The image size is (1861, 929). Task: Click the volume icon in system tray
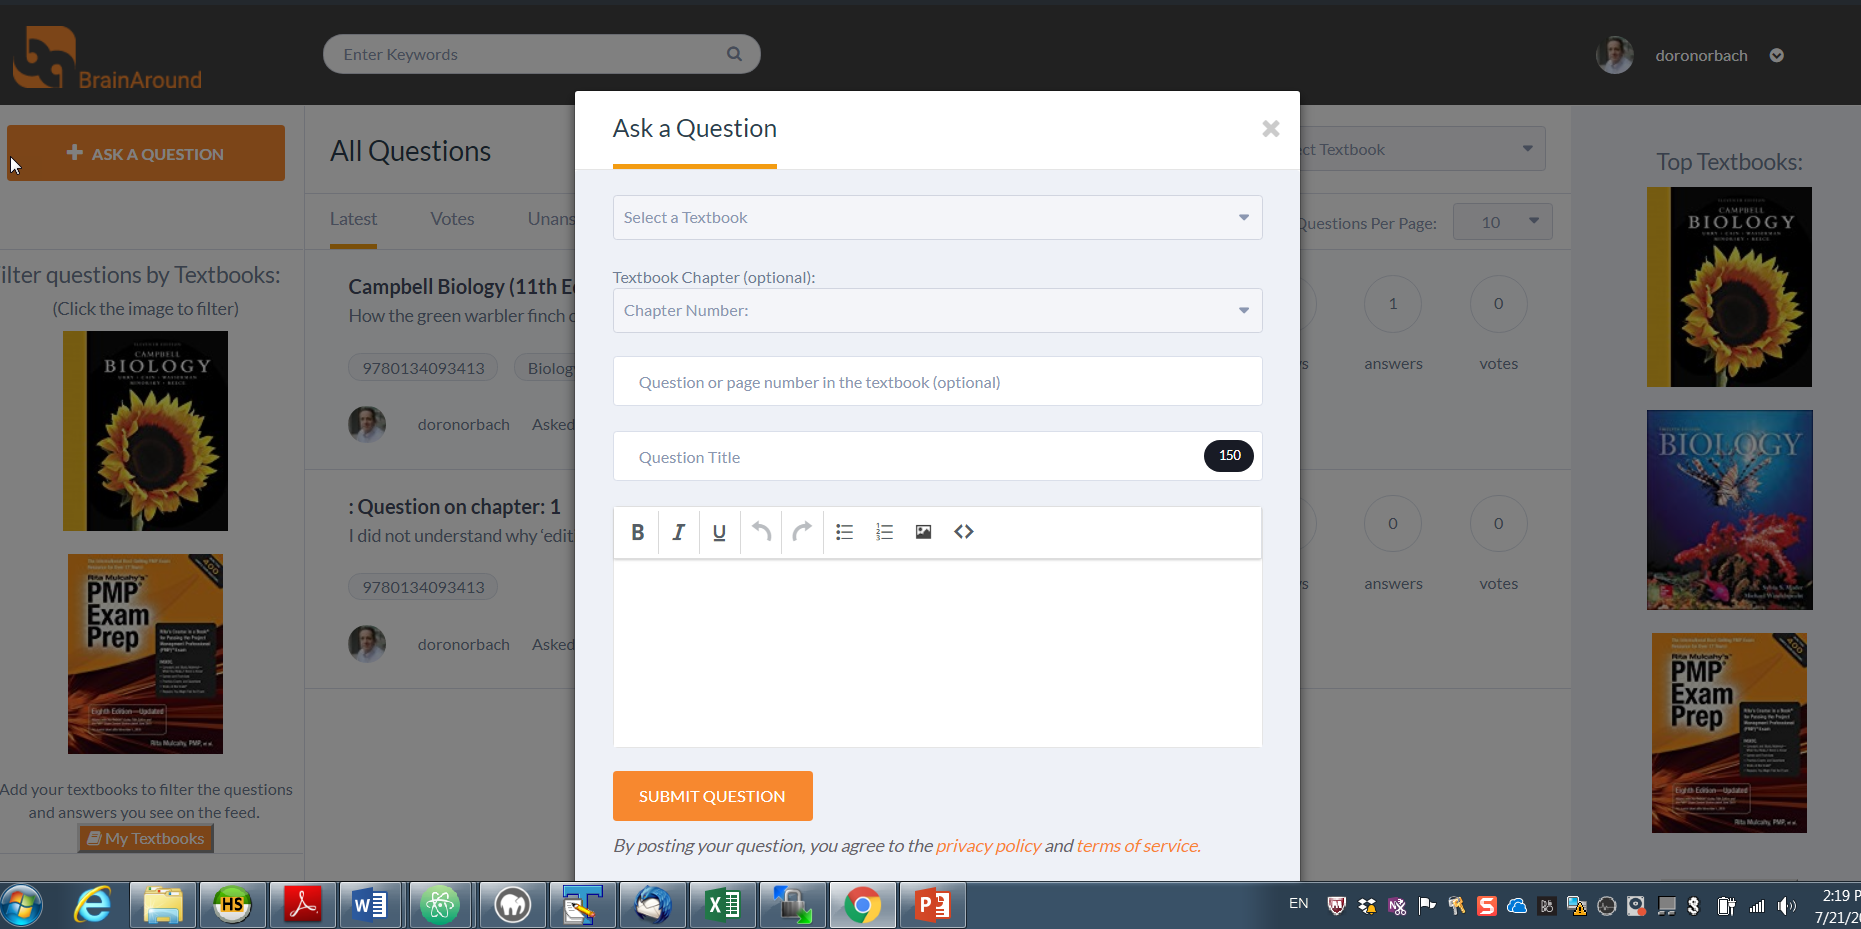(1787, 906)
